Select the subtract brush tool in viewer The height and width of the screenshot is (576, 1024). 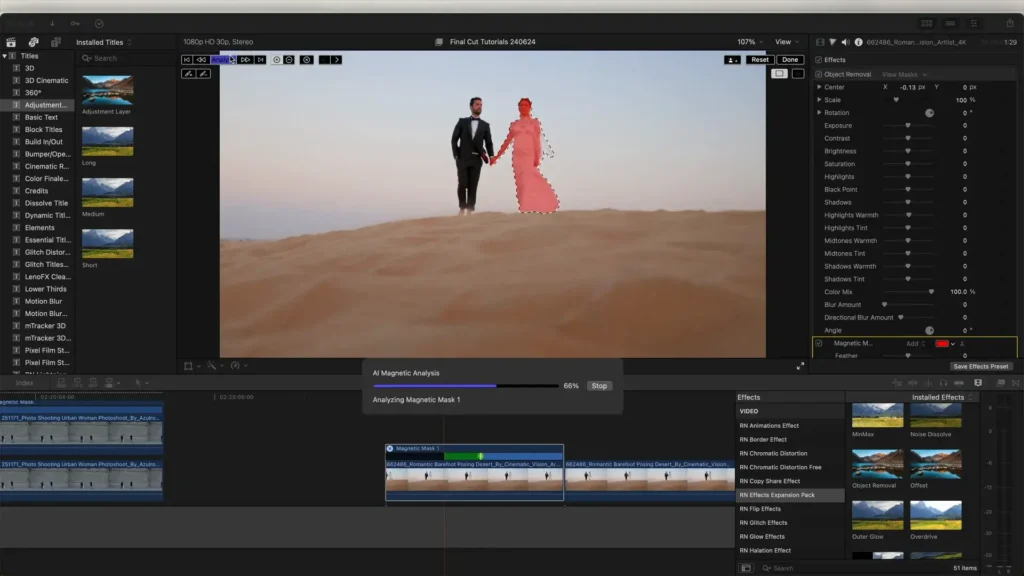204,74
